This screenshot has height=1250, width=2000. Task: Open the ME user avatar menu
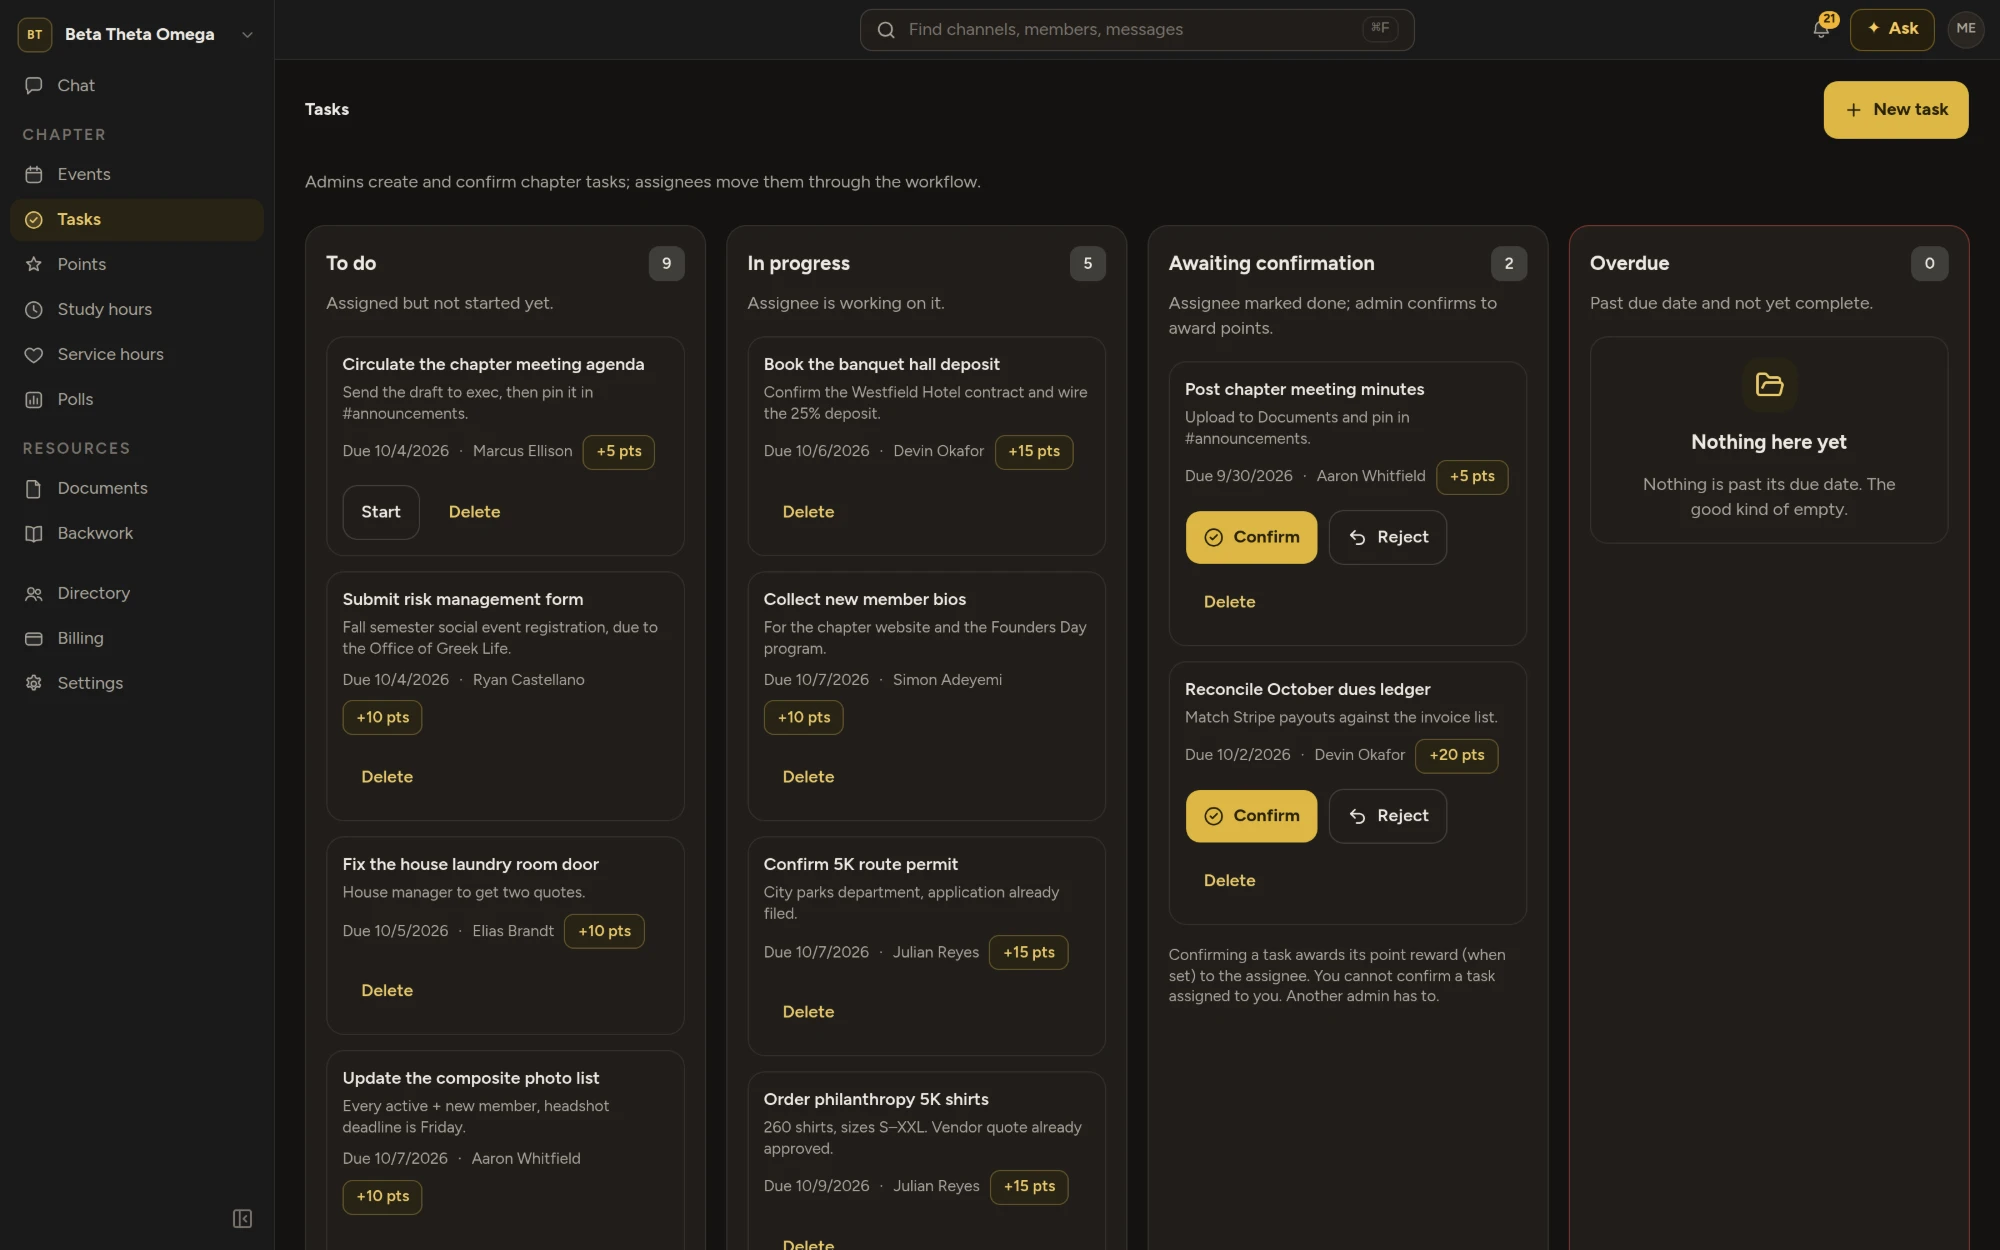(x=1966, y=29)
